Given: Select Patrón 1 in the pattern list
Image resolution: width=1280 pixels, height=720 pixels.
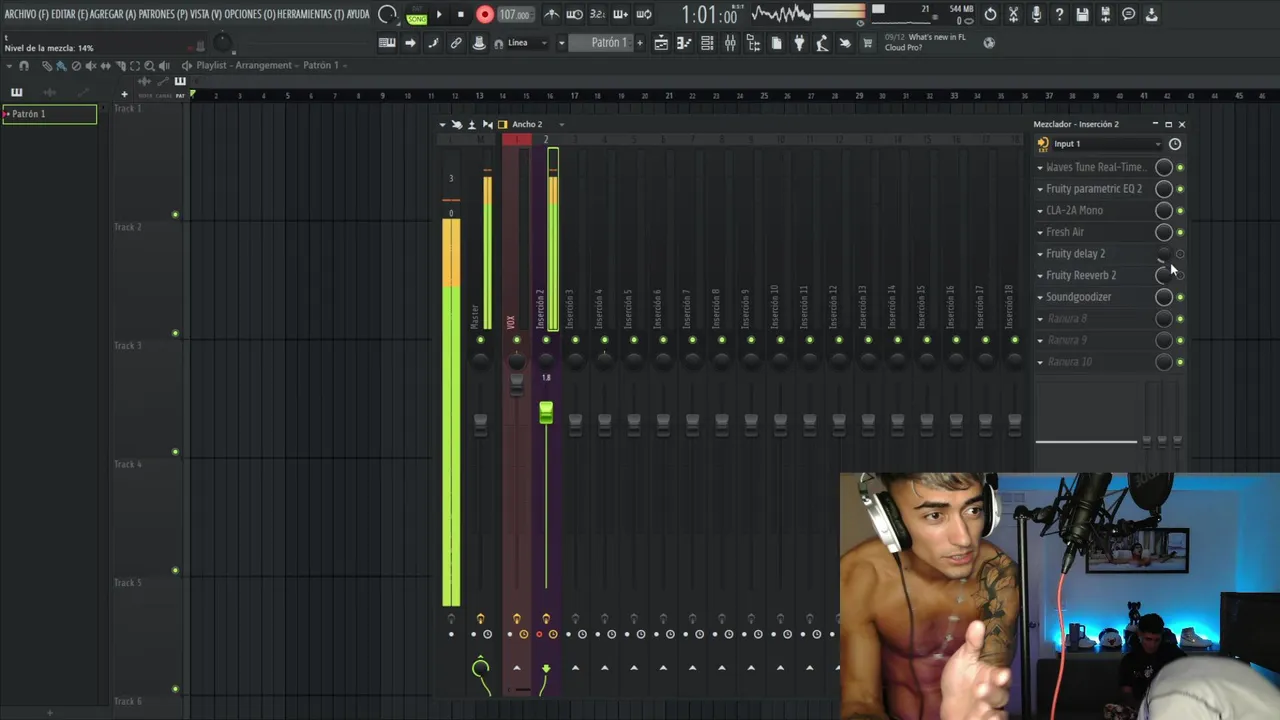Looking at the screenshot, I should coord(49,114).
